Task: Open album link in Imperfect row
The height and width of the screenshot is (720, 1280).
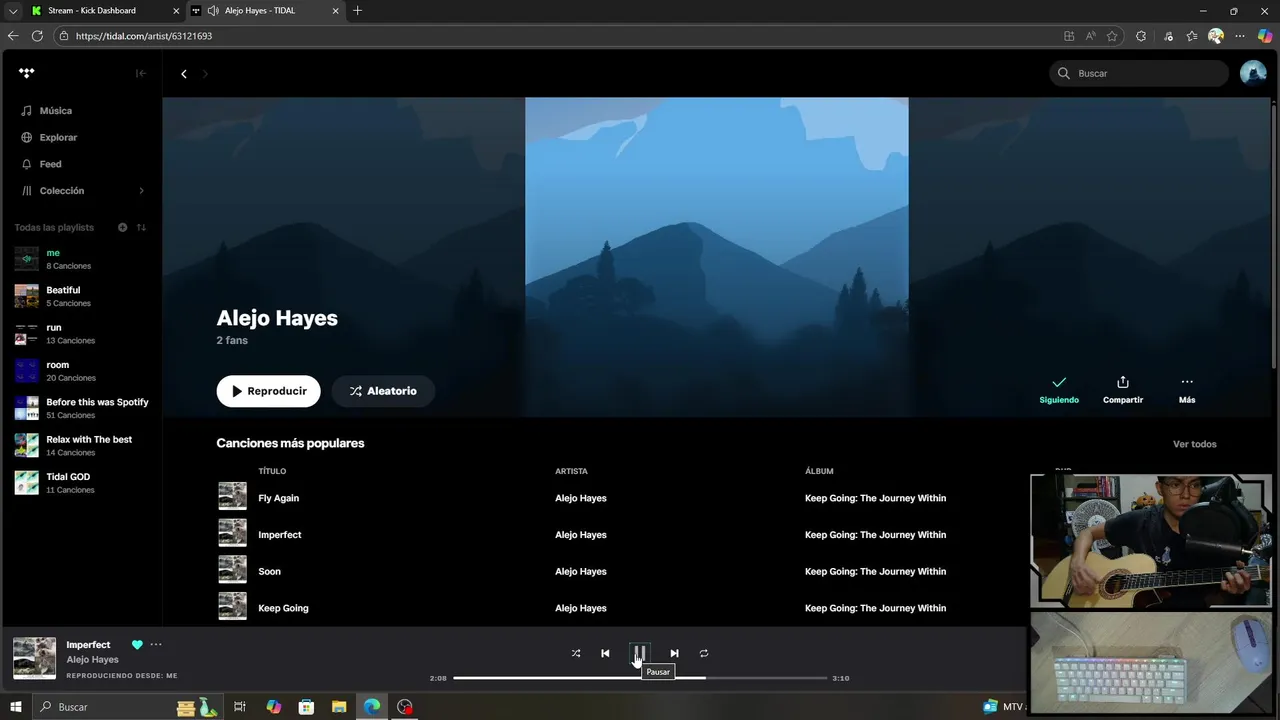Action: [875, 535]
